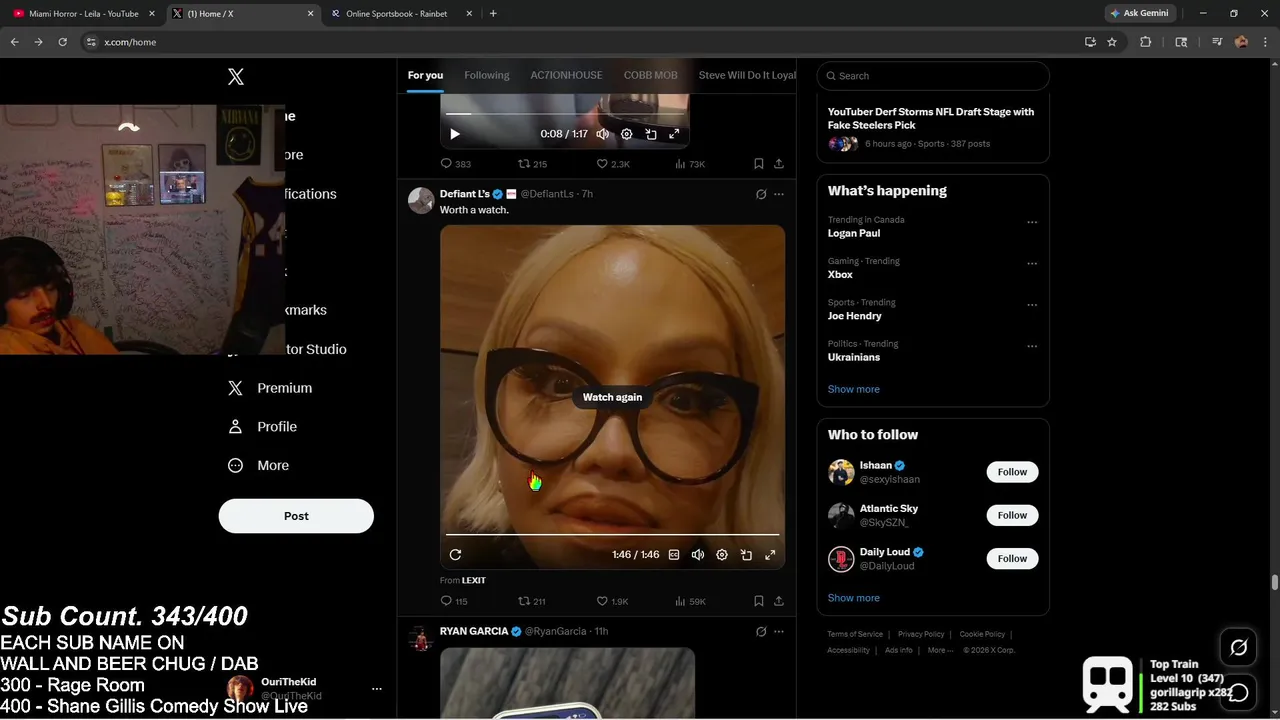
Task: Click the page vertical scrollbar thumb
Action: [x=1274, y=582]
